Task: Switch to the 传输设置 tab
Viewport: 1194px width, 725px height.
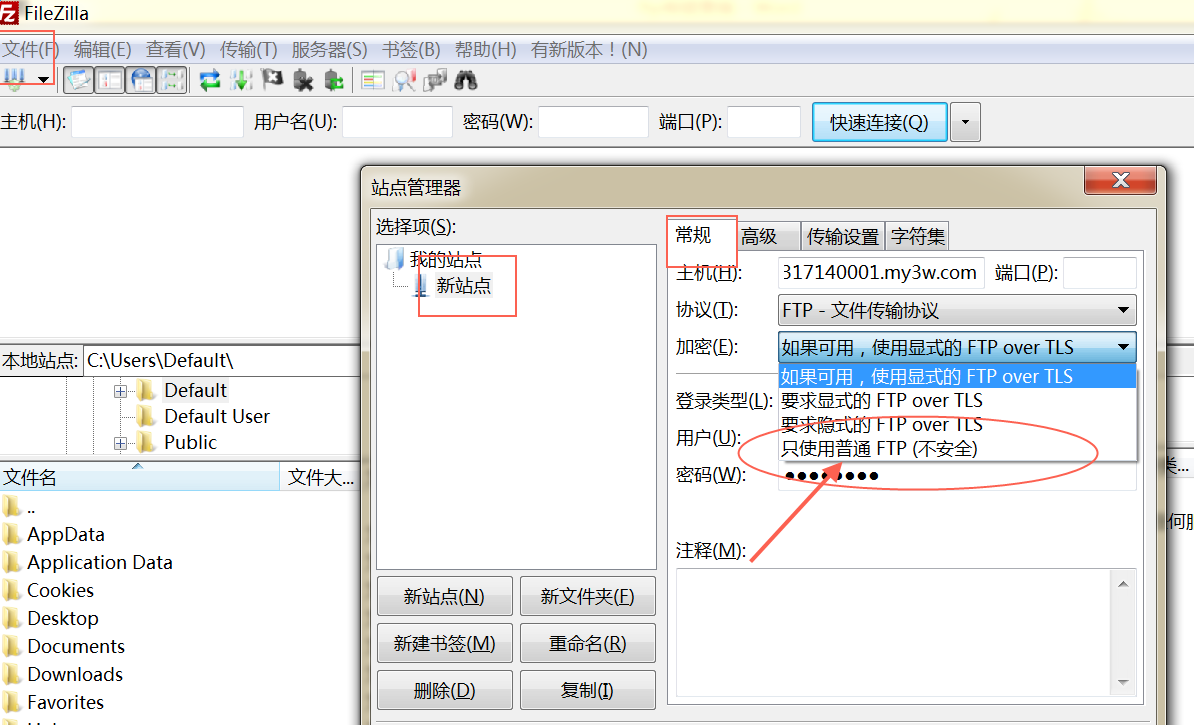Action: (843, 236)
